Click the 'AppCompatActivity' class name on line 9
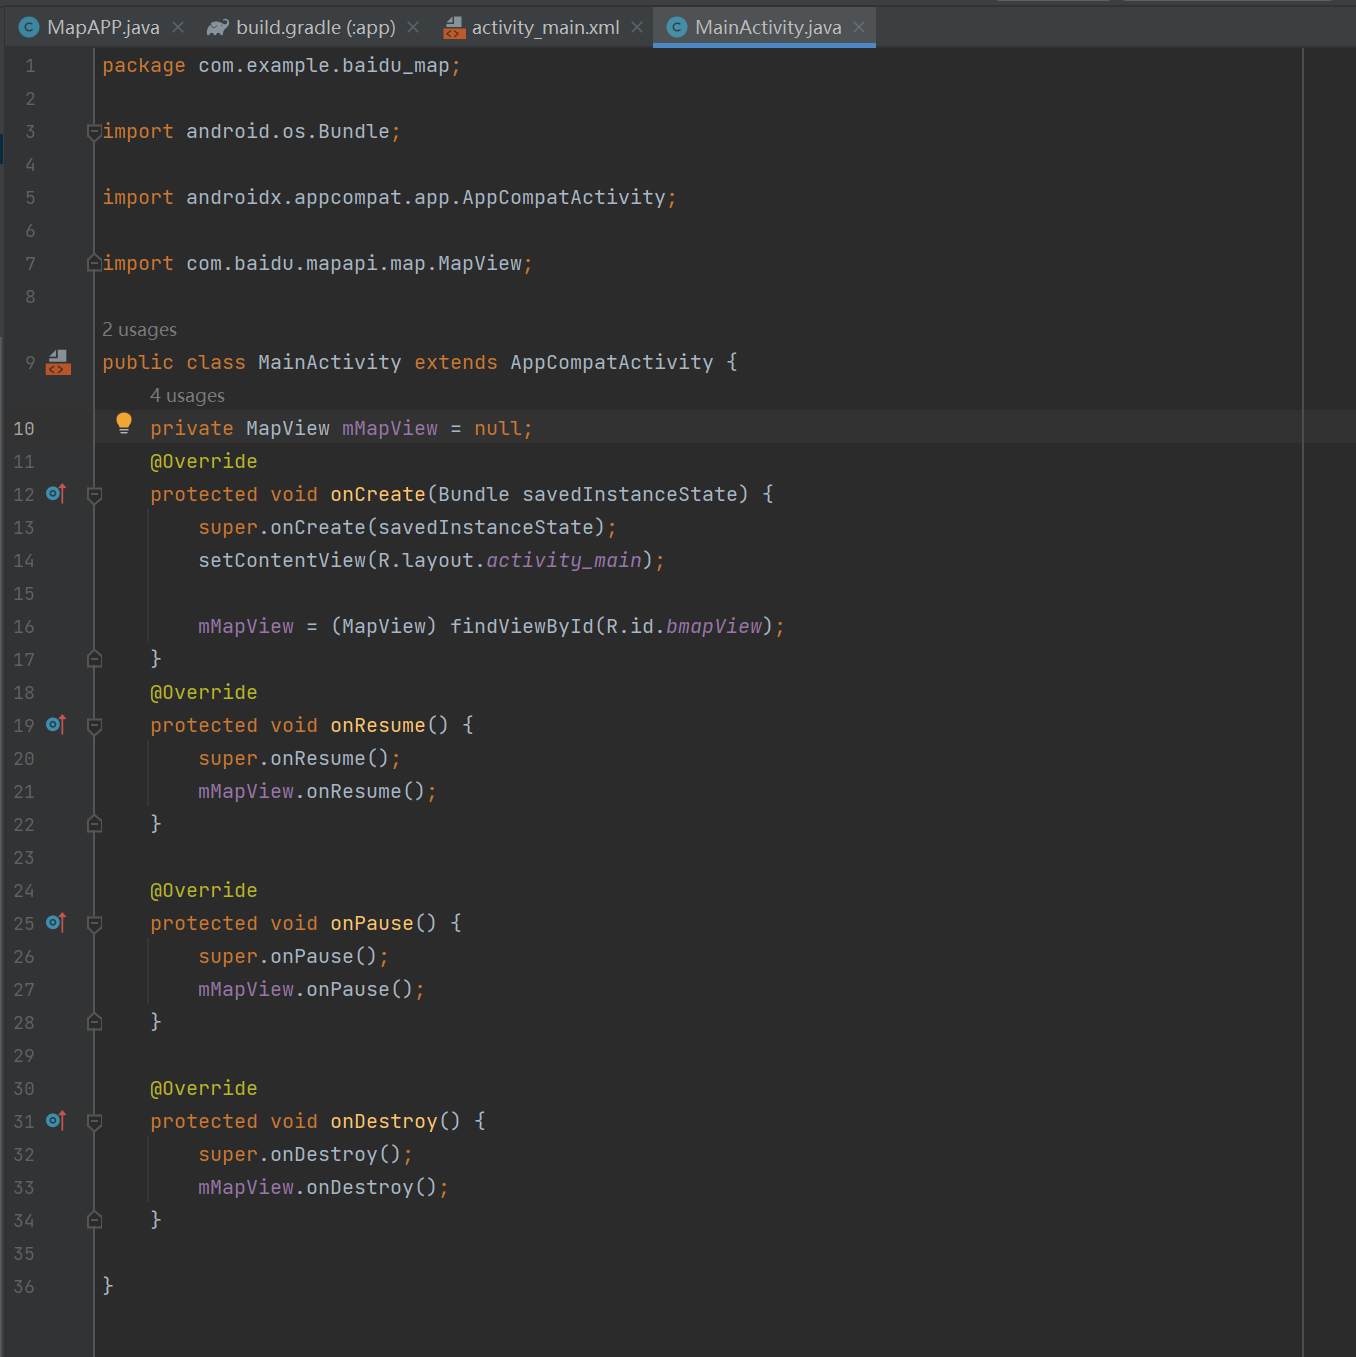 coord(612,362)
